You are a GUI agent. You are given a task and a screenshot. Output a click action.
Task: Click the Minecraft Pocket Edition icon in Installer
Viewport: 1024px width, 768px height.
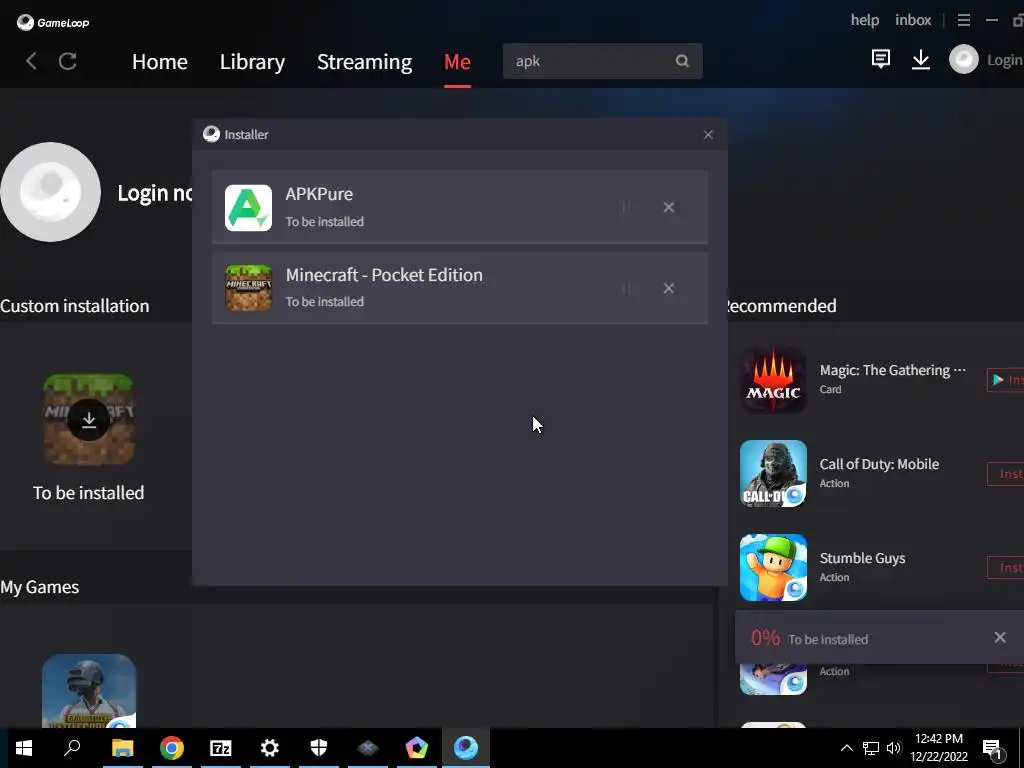pyautogui.click(x=248, y=288)
